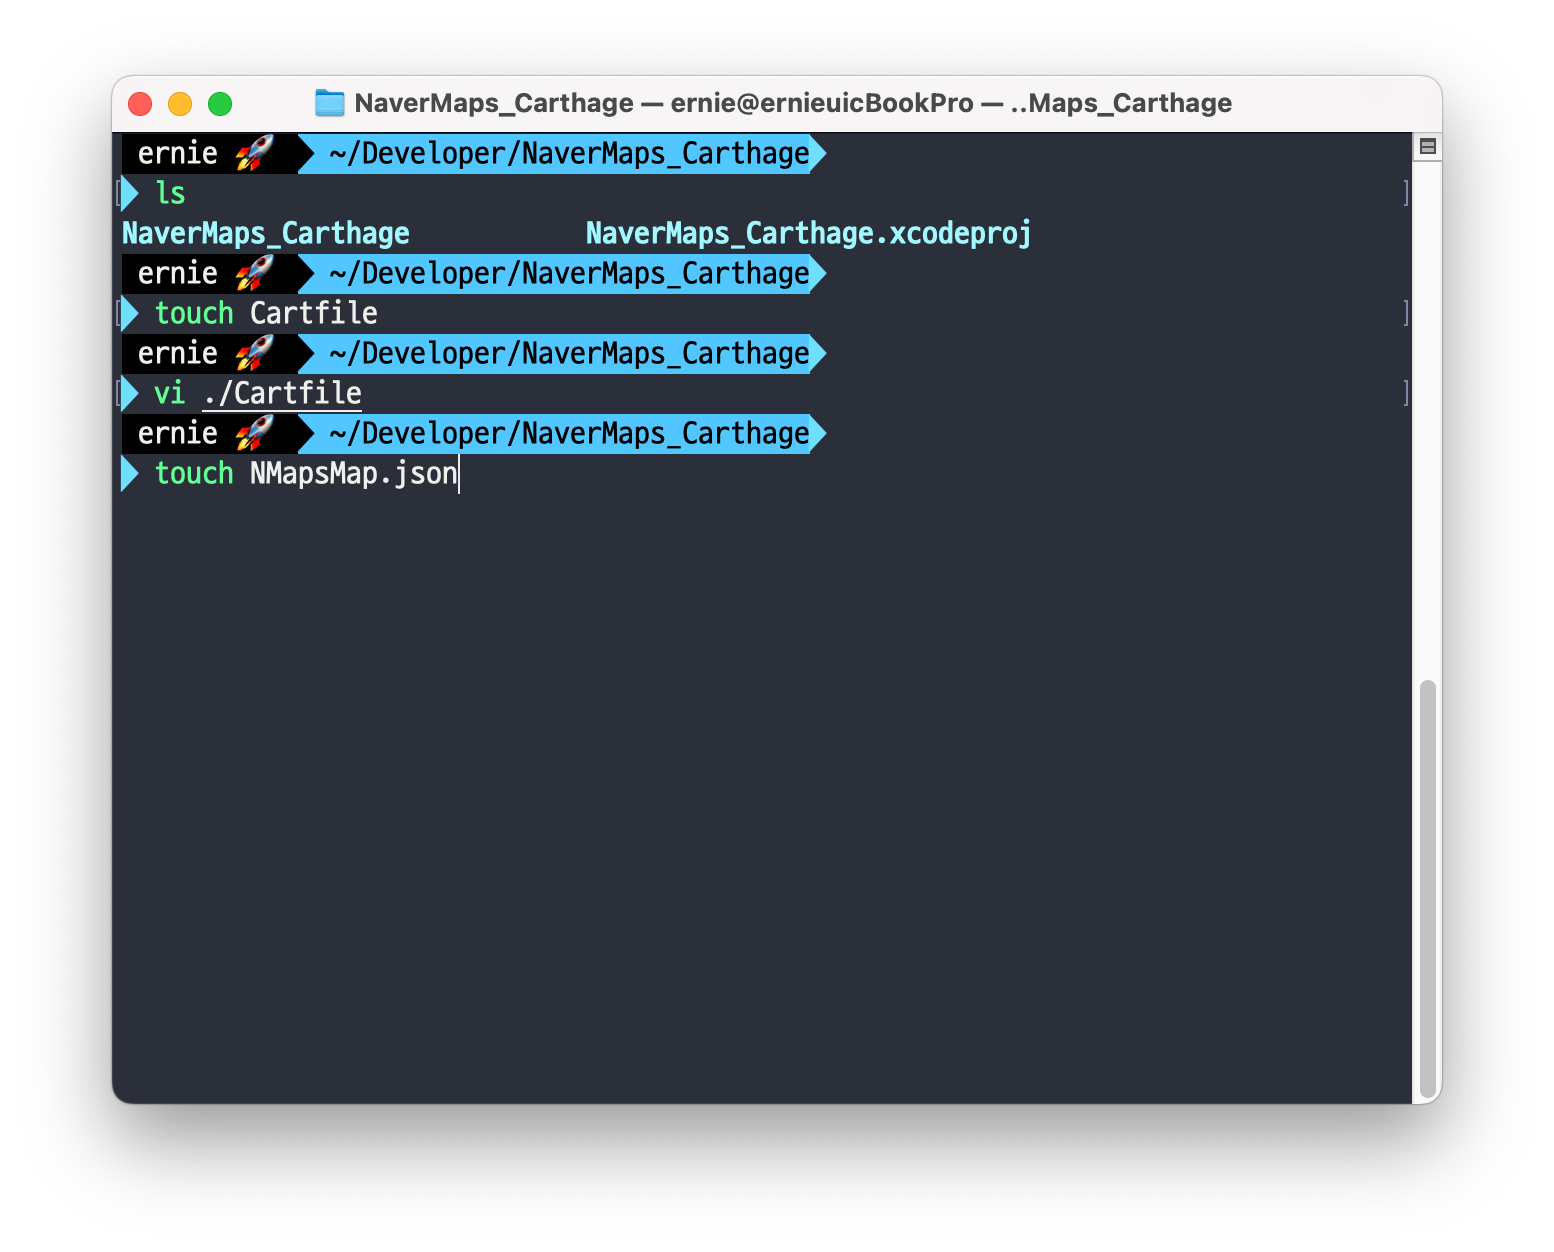Maximize the terminal with green button

coord(220,104)
